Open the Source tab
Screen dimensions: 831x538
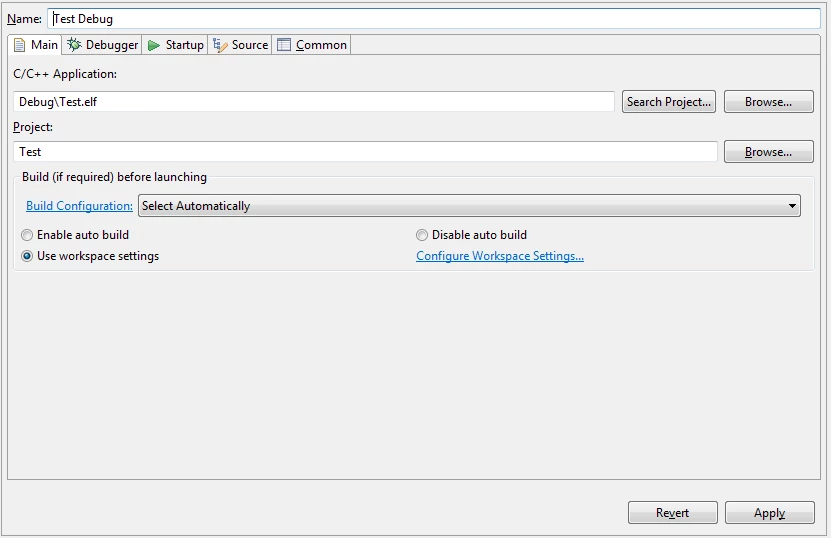click(x=240, y=45)
